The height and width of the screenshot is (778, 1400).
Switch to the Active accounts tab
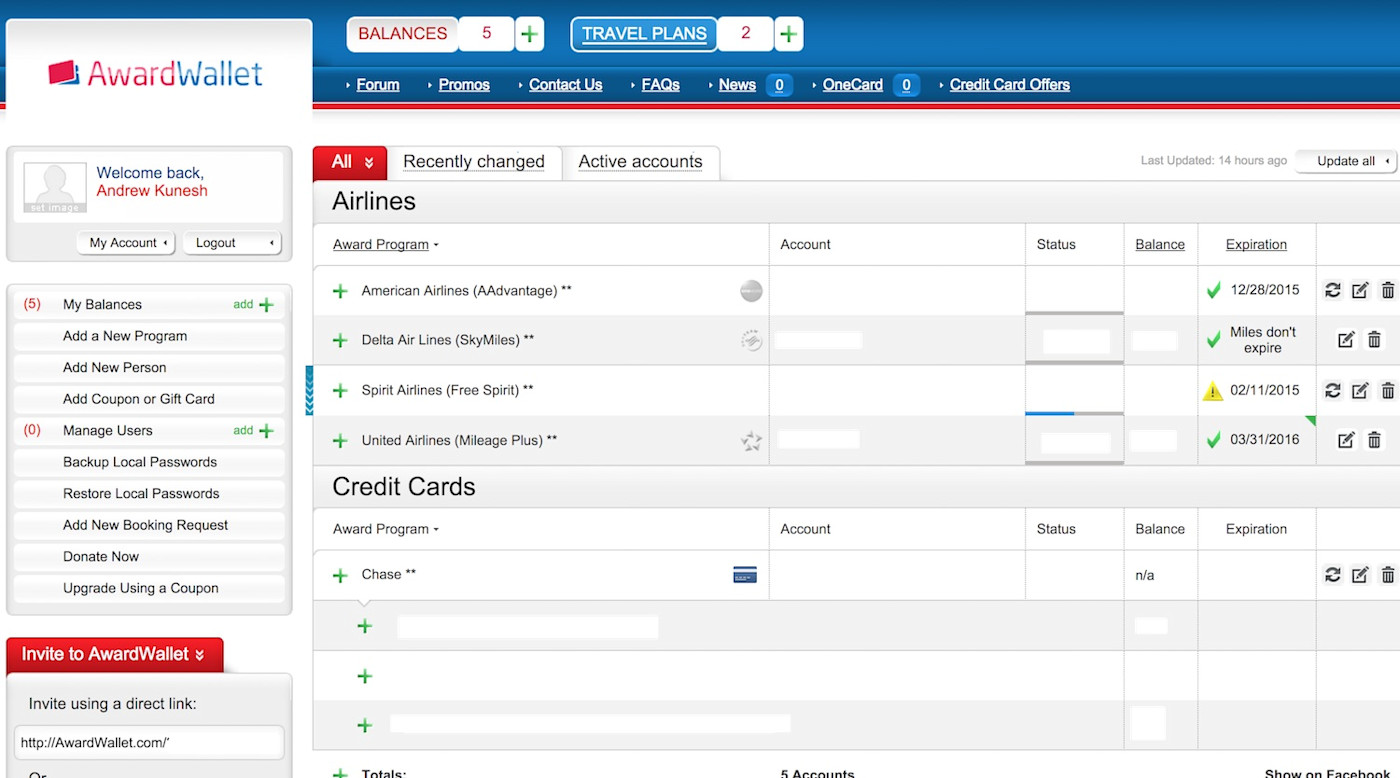(640, 162)
